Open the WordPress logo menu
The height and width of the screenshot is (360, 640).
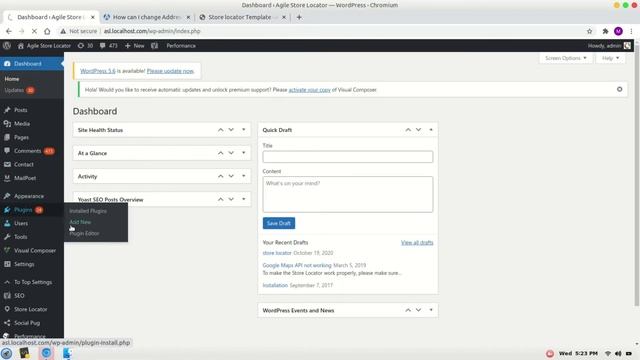[x=7, y=46]
